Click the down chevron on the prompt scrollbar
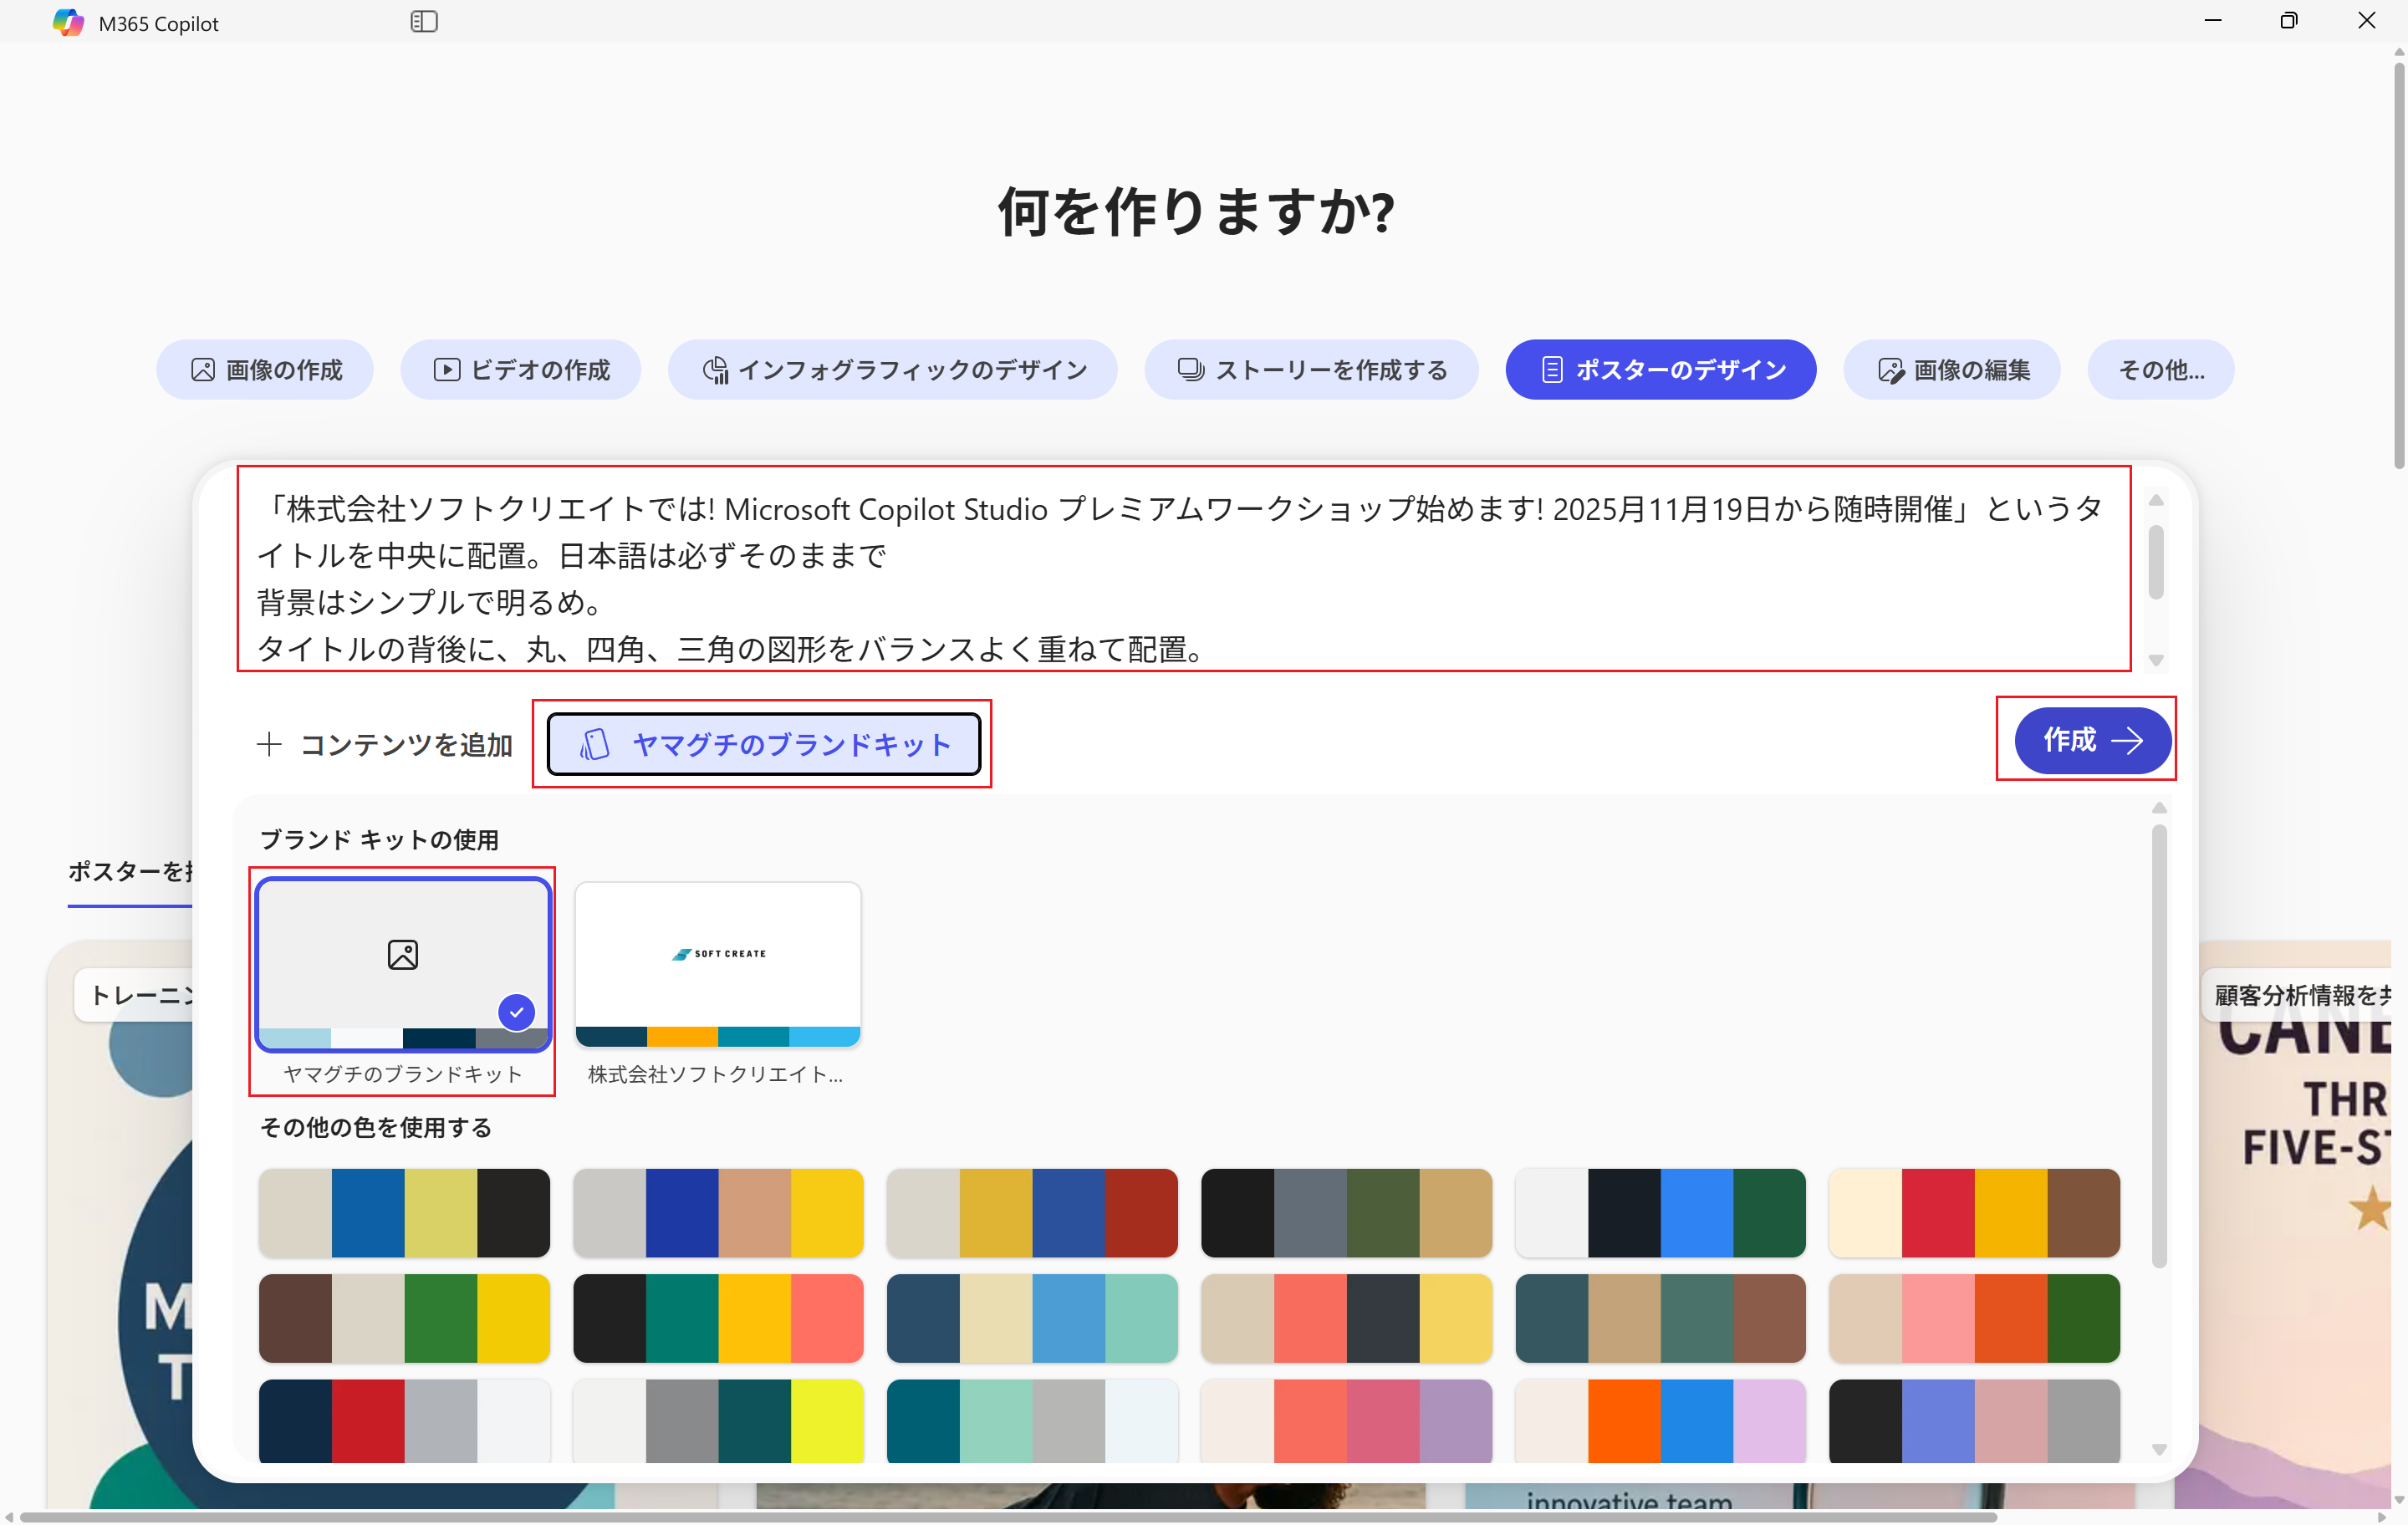 tap(2158, 660)
